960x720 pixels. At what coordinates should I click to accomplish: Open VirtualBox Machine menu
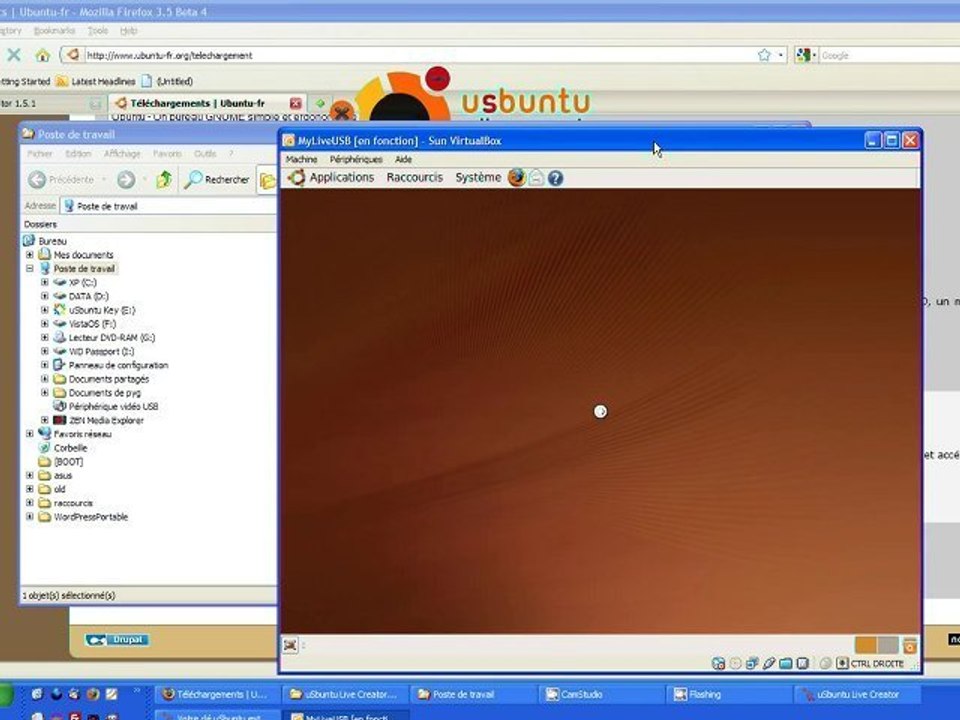[301, 159]
